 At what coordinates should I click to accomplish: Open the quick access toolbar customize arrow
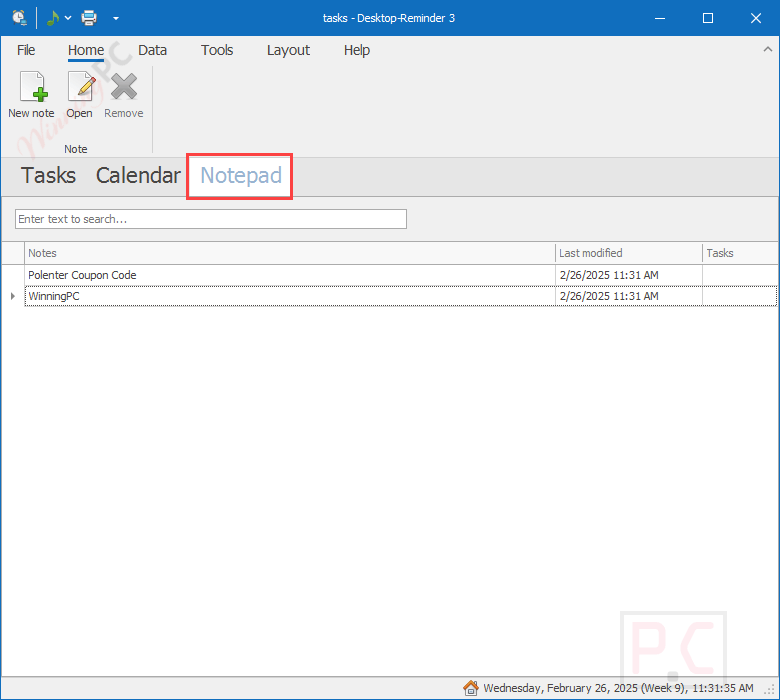click(116, 18)
